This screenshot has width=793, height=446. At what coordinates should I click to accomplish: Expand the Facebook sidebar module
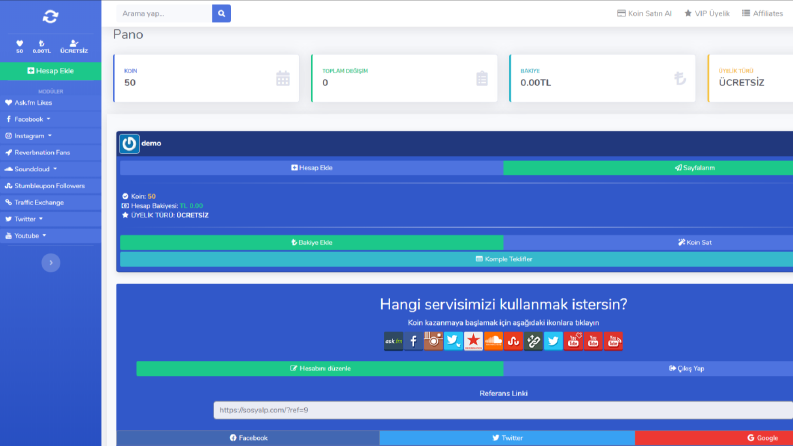click(x=51, y=119)
